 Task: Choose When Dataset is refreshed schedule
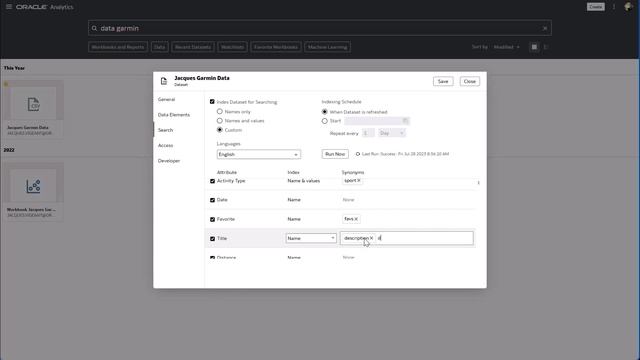point(324,112)
